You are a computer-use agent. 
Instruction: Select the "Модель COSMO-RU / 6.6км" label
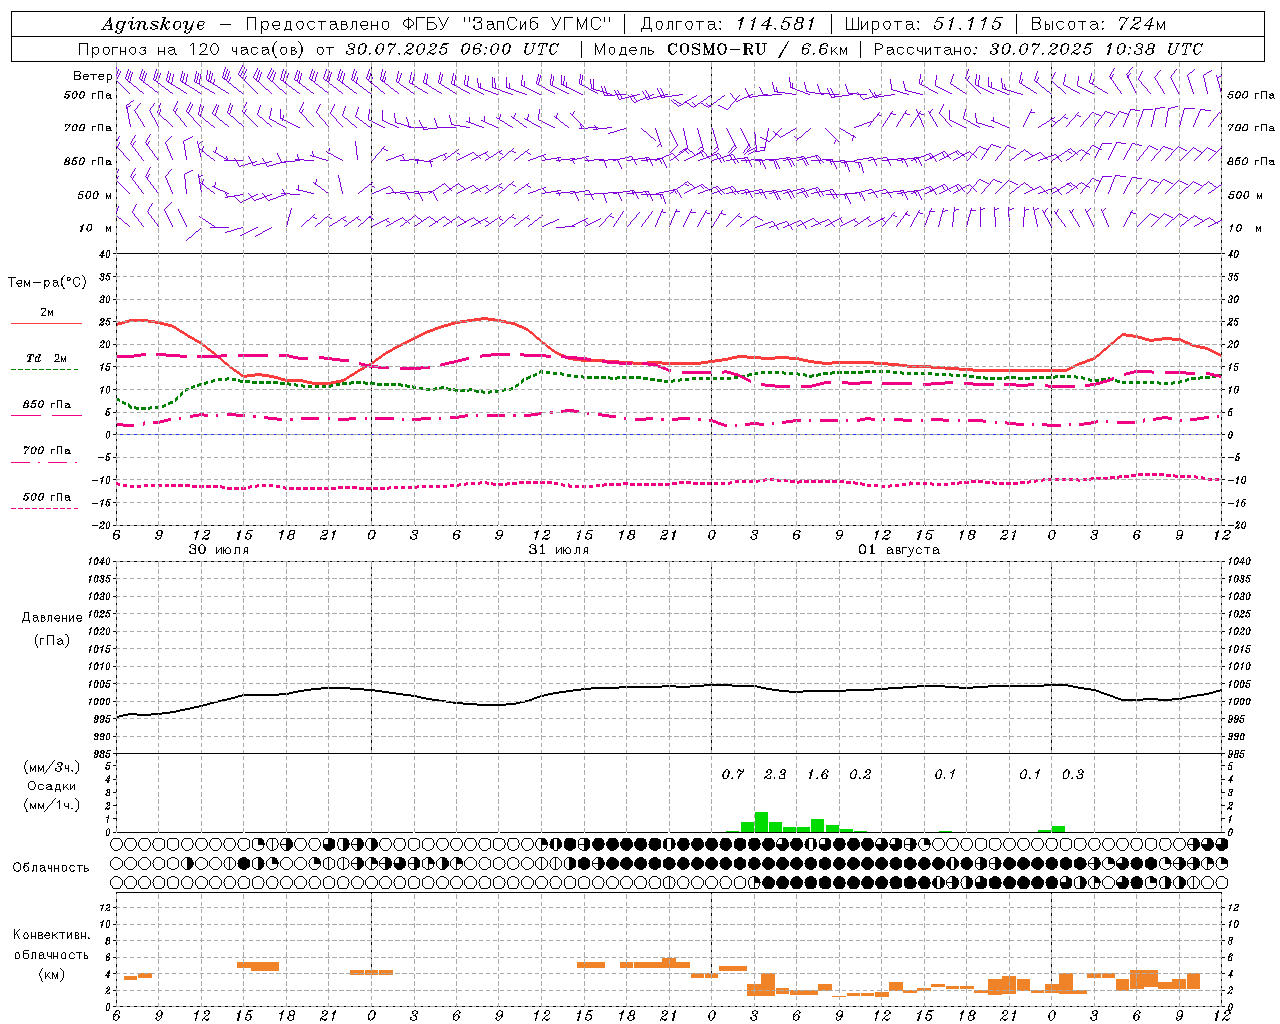[x=721, y=49]
